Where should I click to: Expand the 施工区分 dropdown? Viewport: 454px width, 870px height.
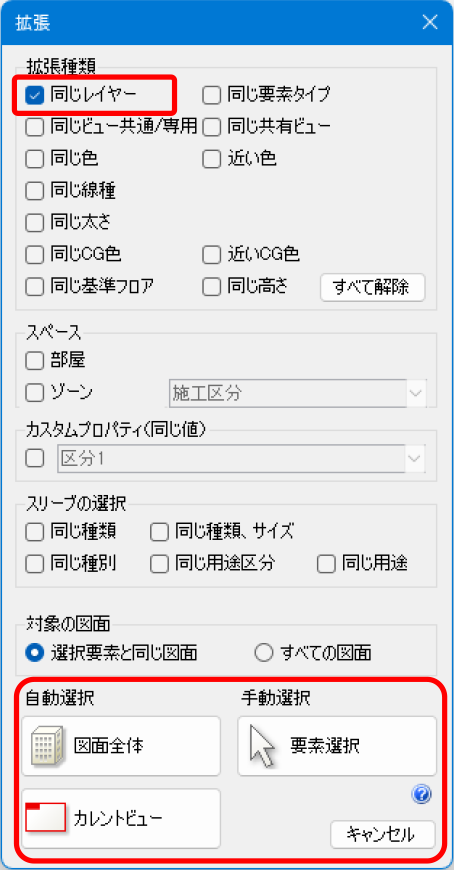tap(297, 393)
